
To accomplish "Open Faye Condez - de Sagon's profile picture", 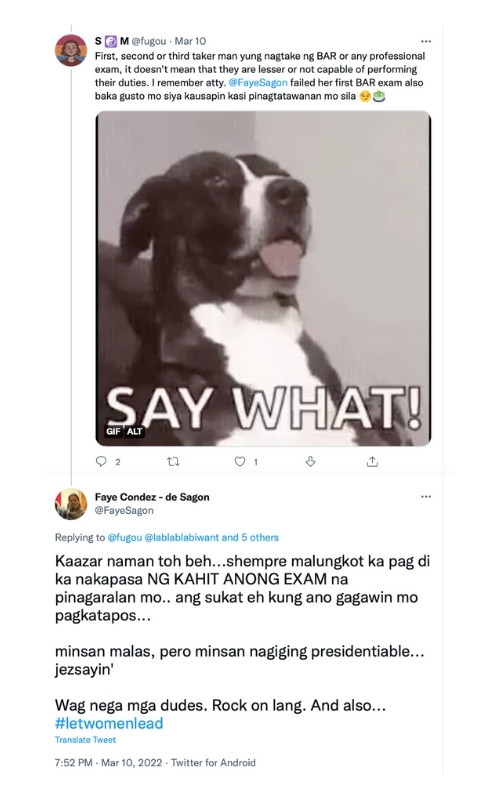I will tap(71, 504).
